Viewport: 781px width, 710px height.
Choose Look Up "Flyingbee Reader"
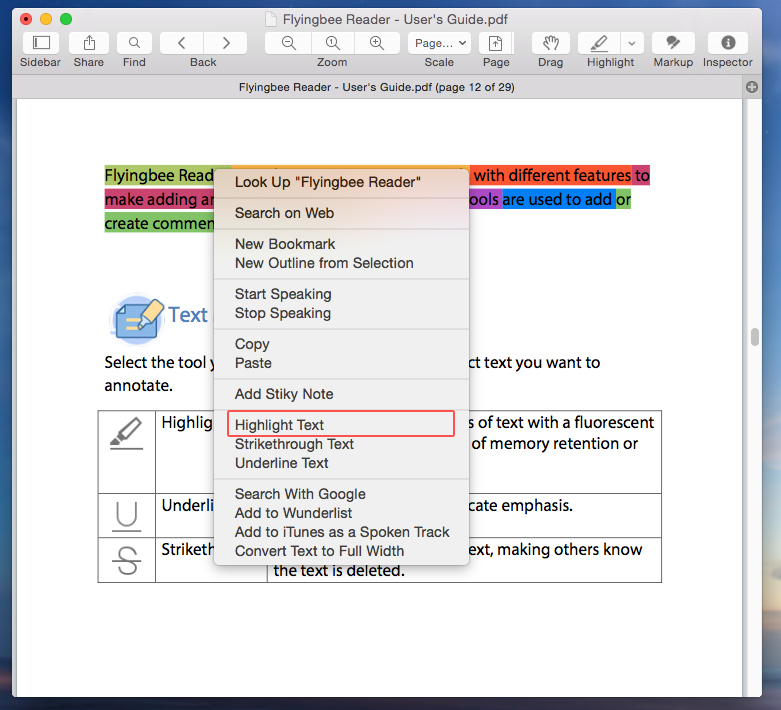click(341, 182)
